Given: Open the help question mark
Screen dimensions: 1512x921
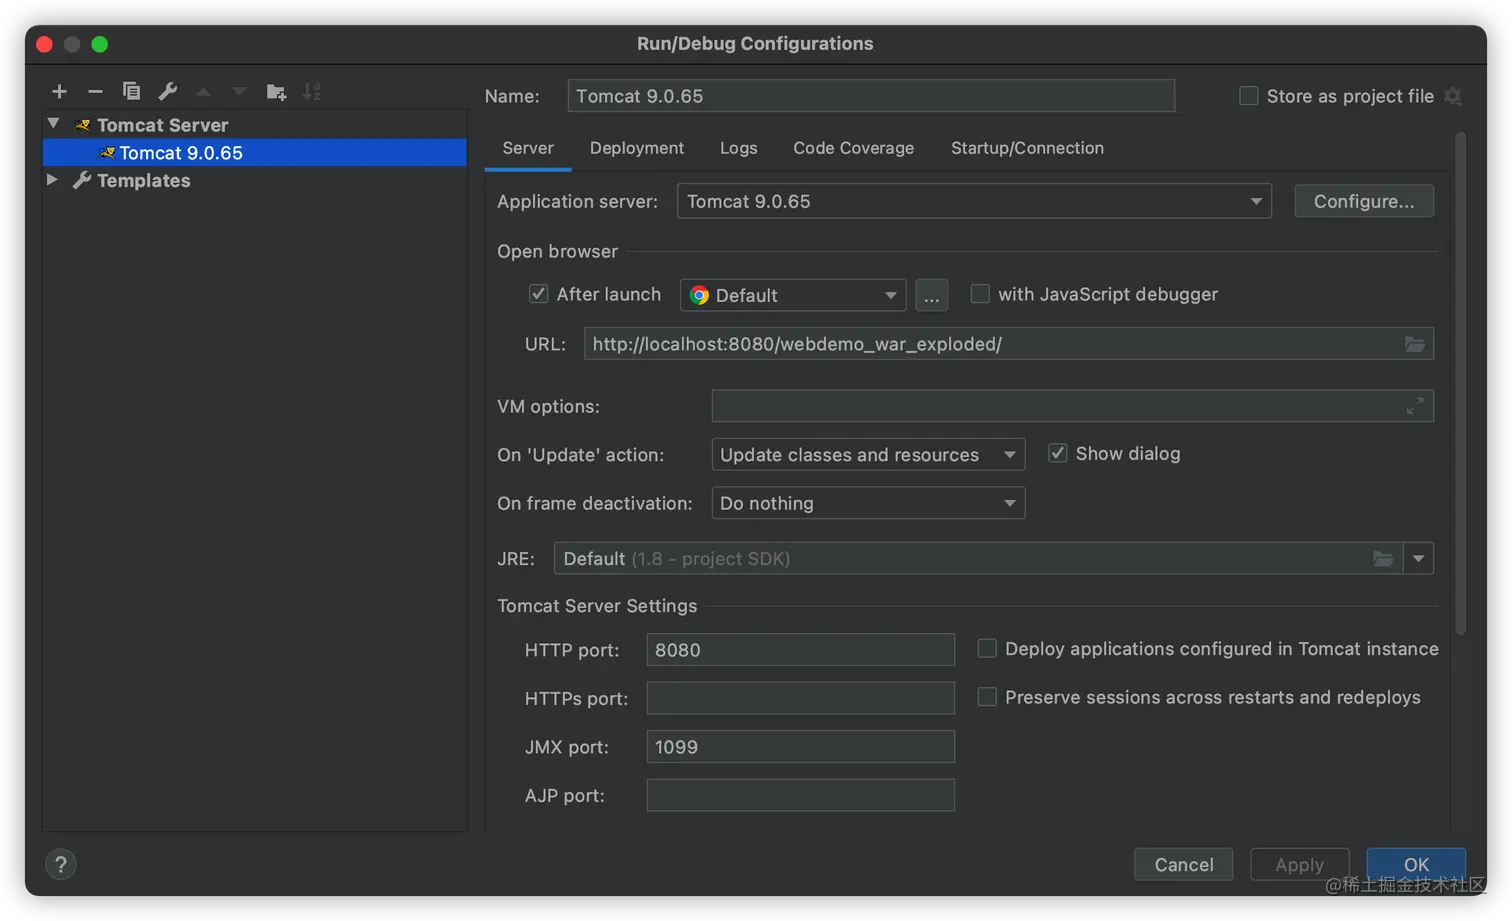Looking at the screenshot, I should pos(60,864).
